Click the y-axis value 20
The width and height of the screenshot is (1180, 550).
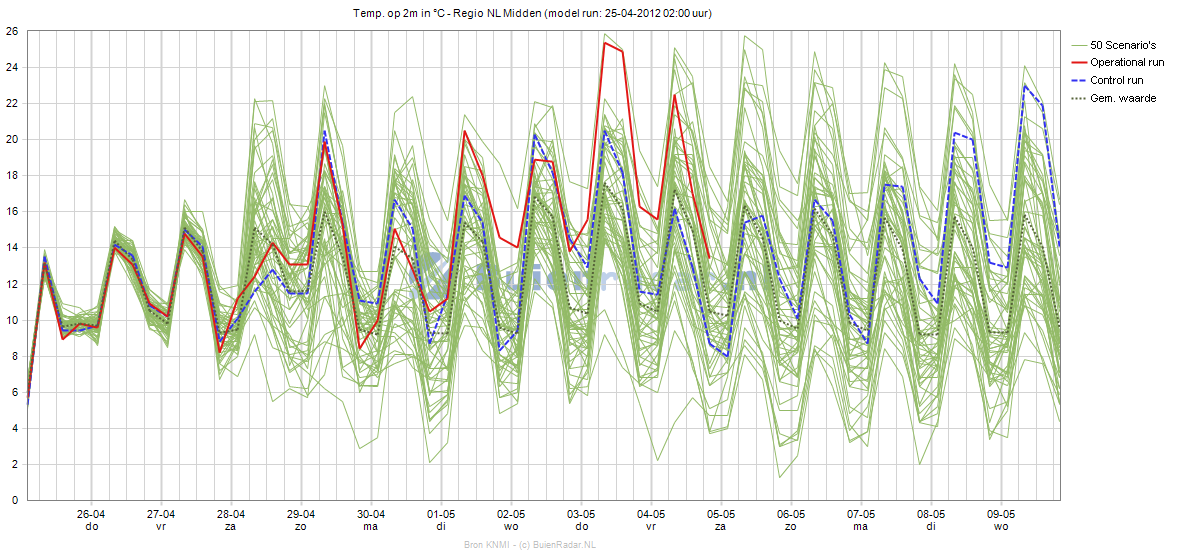(x=12, y=140)
